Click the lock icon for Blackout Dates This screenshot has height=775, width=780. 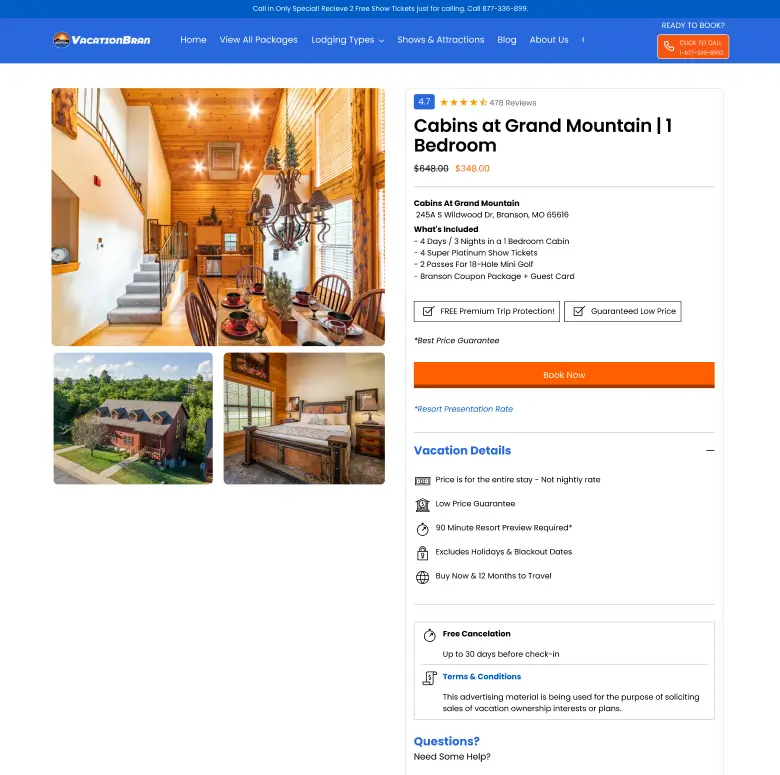(x=422, y=553)
